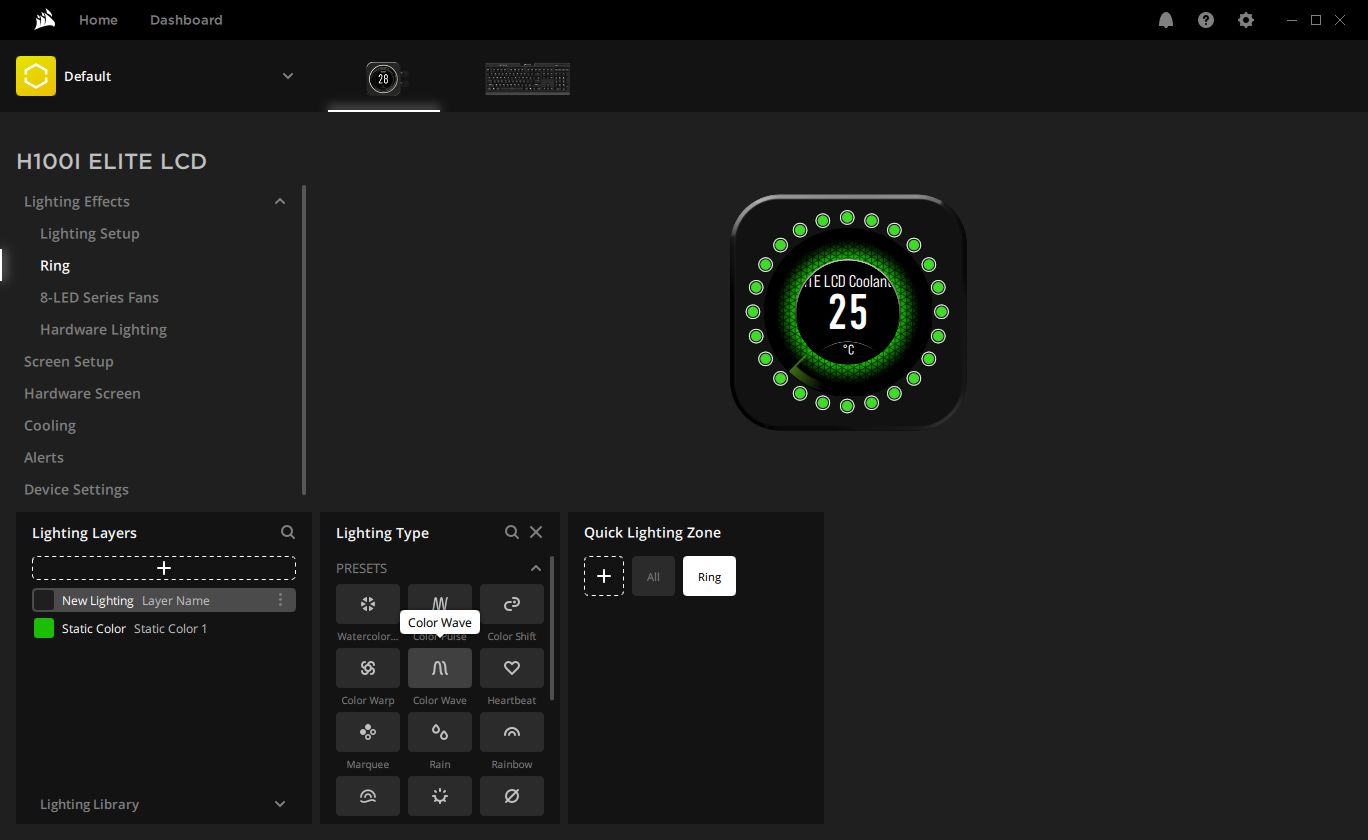
Task: Open Lighting Setup
Action: pyautogui.click(x=90, y=233)
